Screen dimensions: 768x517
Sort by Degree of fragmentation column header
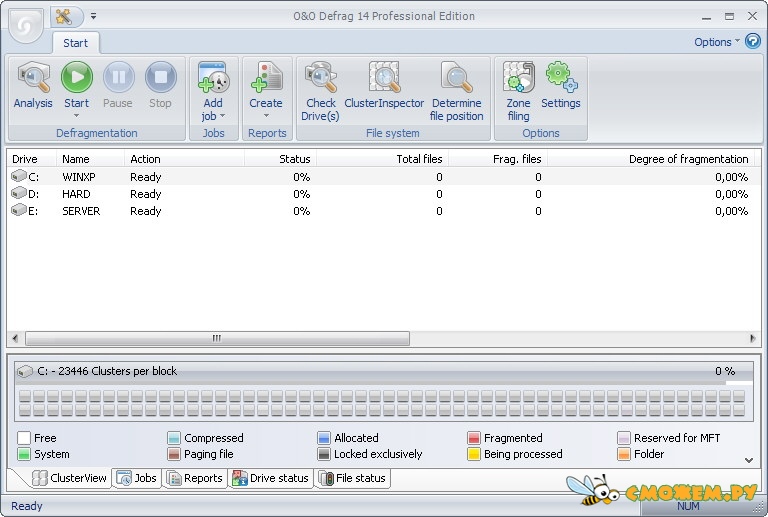pos(651,159)
